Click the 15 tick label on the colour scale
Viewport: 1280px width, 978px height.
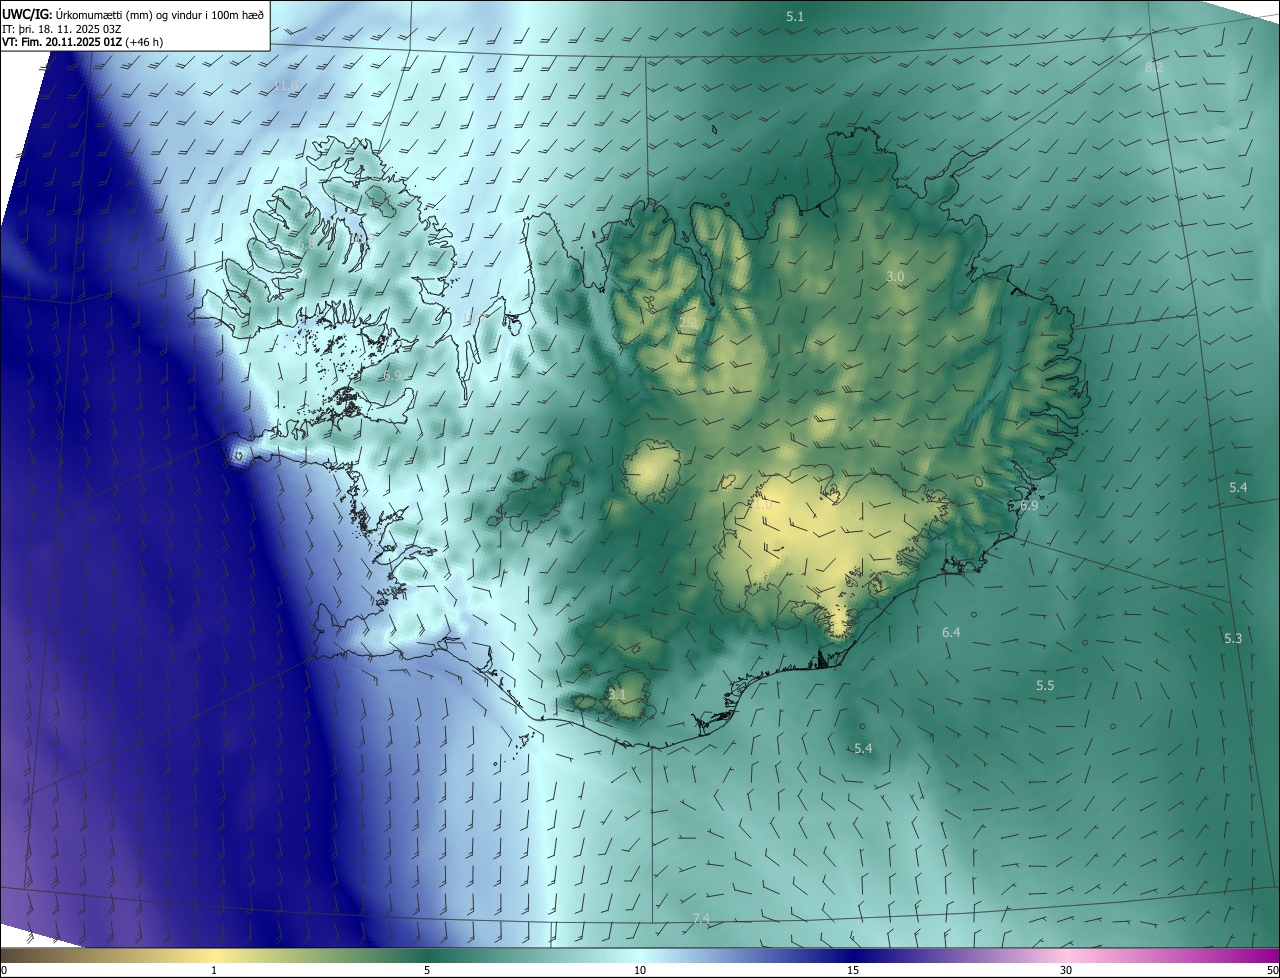853,970
